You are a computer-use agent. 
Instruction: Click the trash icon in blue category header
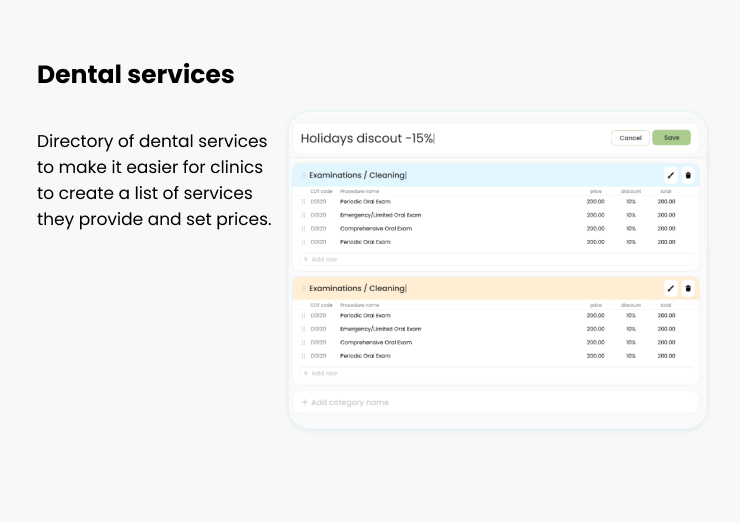click(688, 175)
